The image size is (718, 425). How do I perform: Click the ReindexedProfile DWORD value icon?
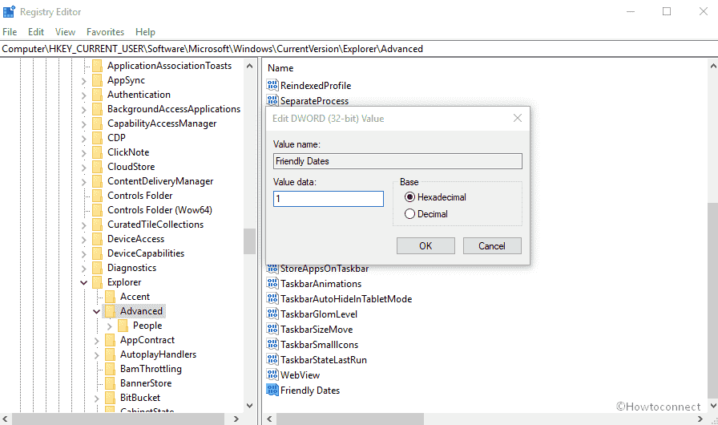pyautogui.click(x=272, y=85)
